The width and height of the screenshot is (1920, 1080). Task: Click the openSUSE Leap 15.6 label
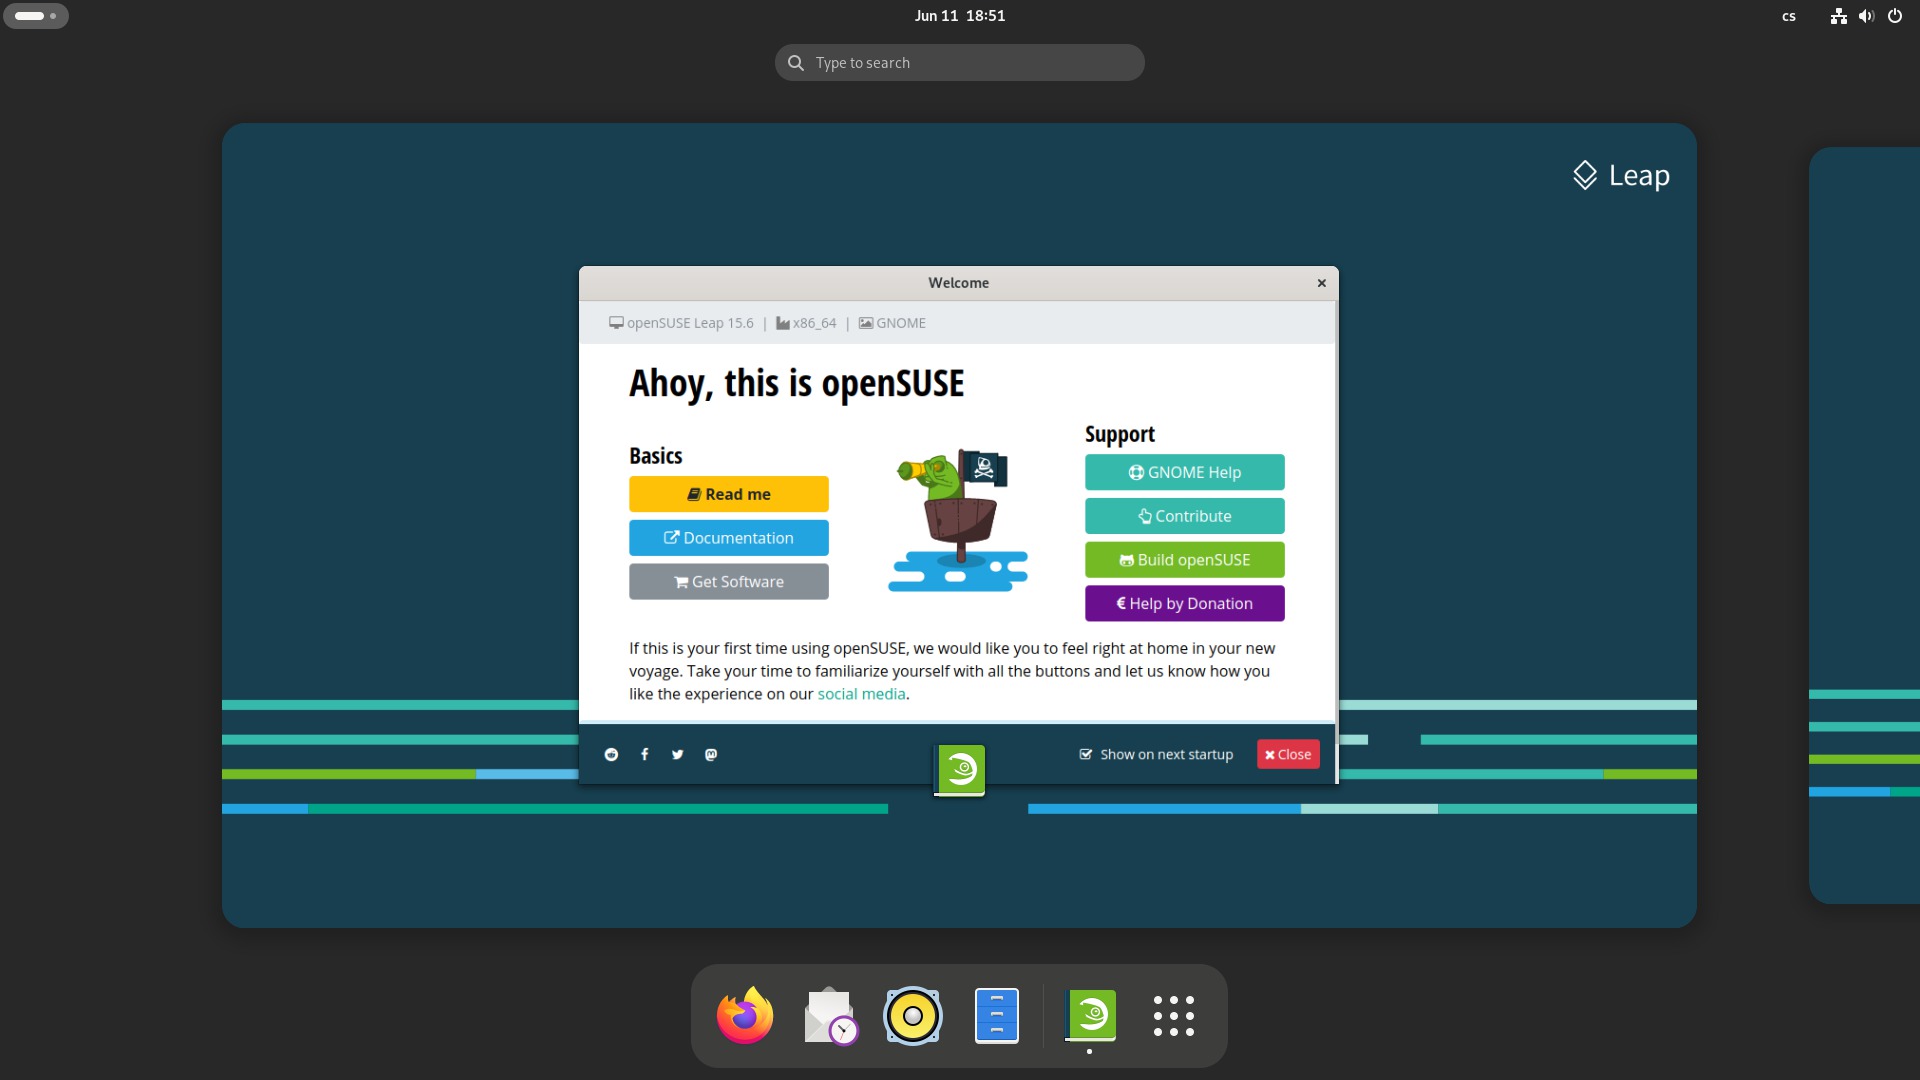coord(681,323)
